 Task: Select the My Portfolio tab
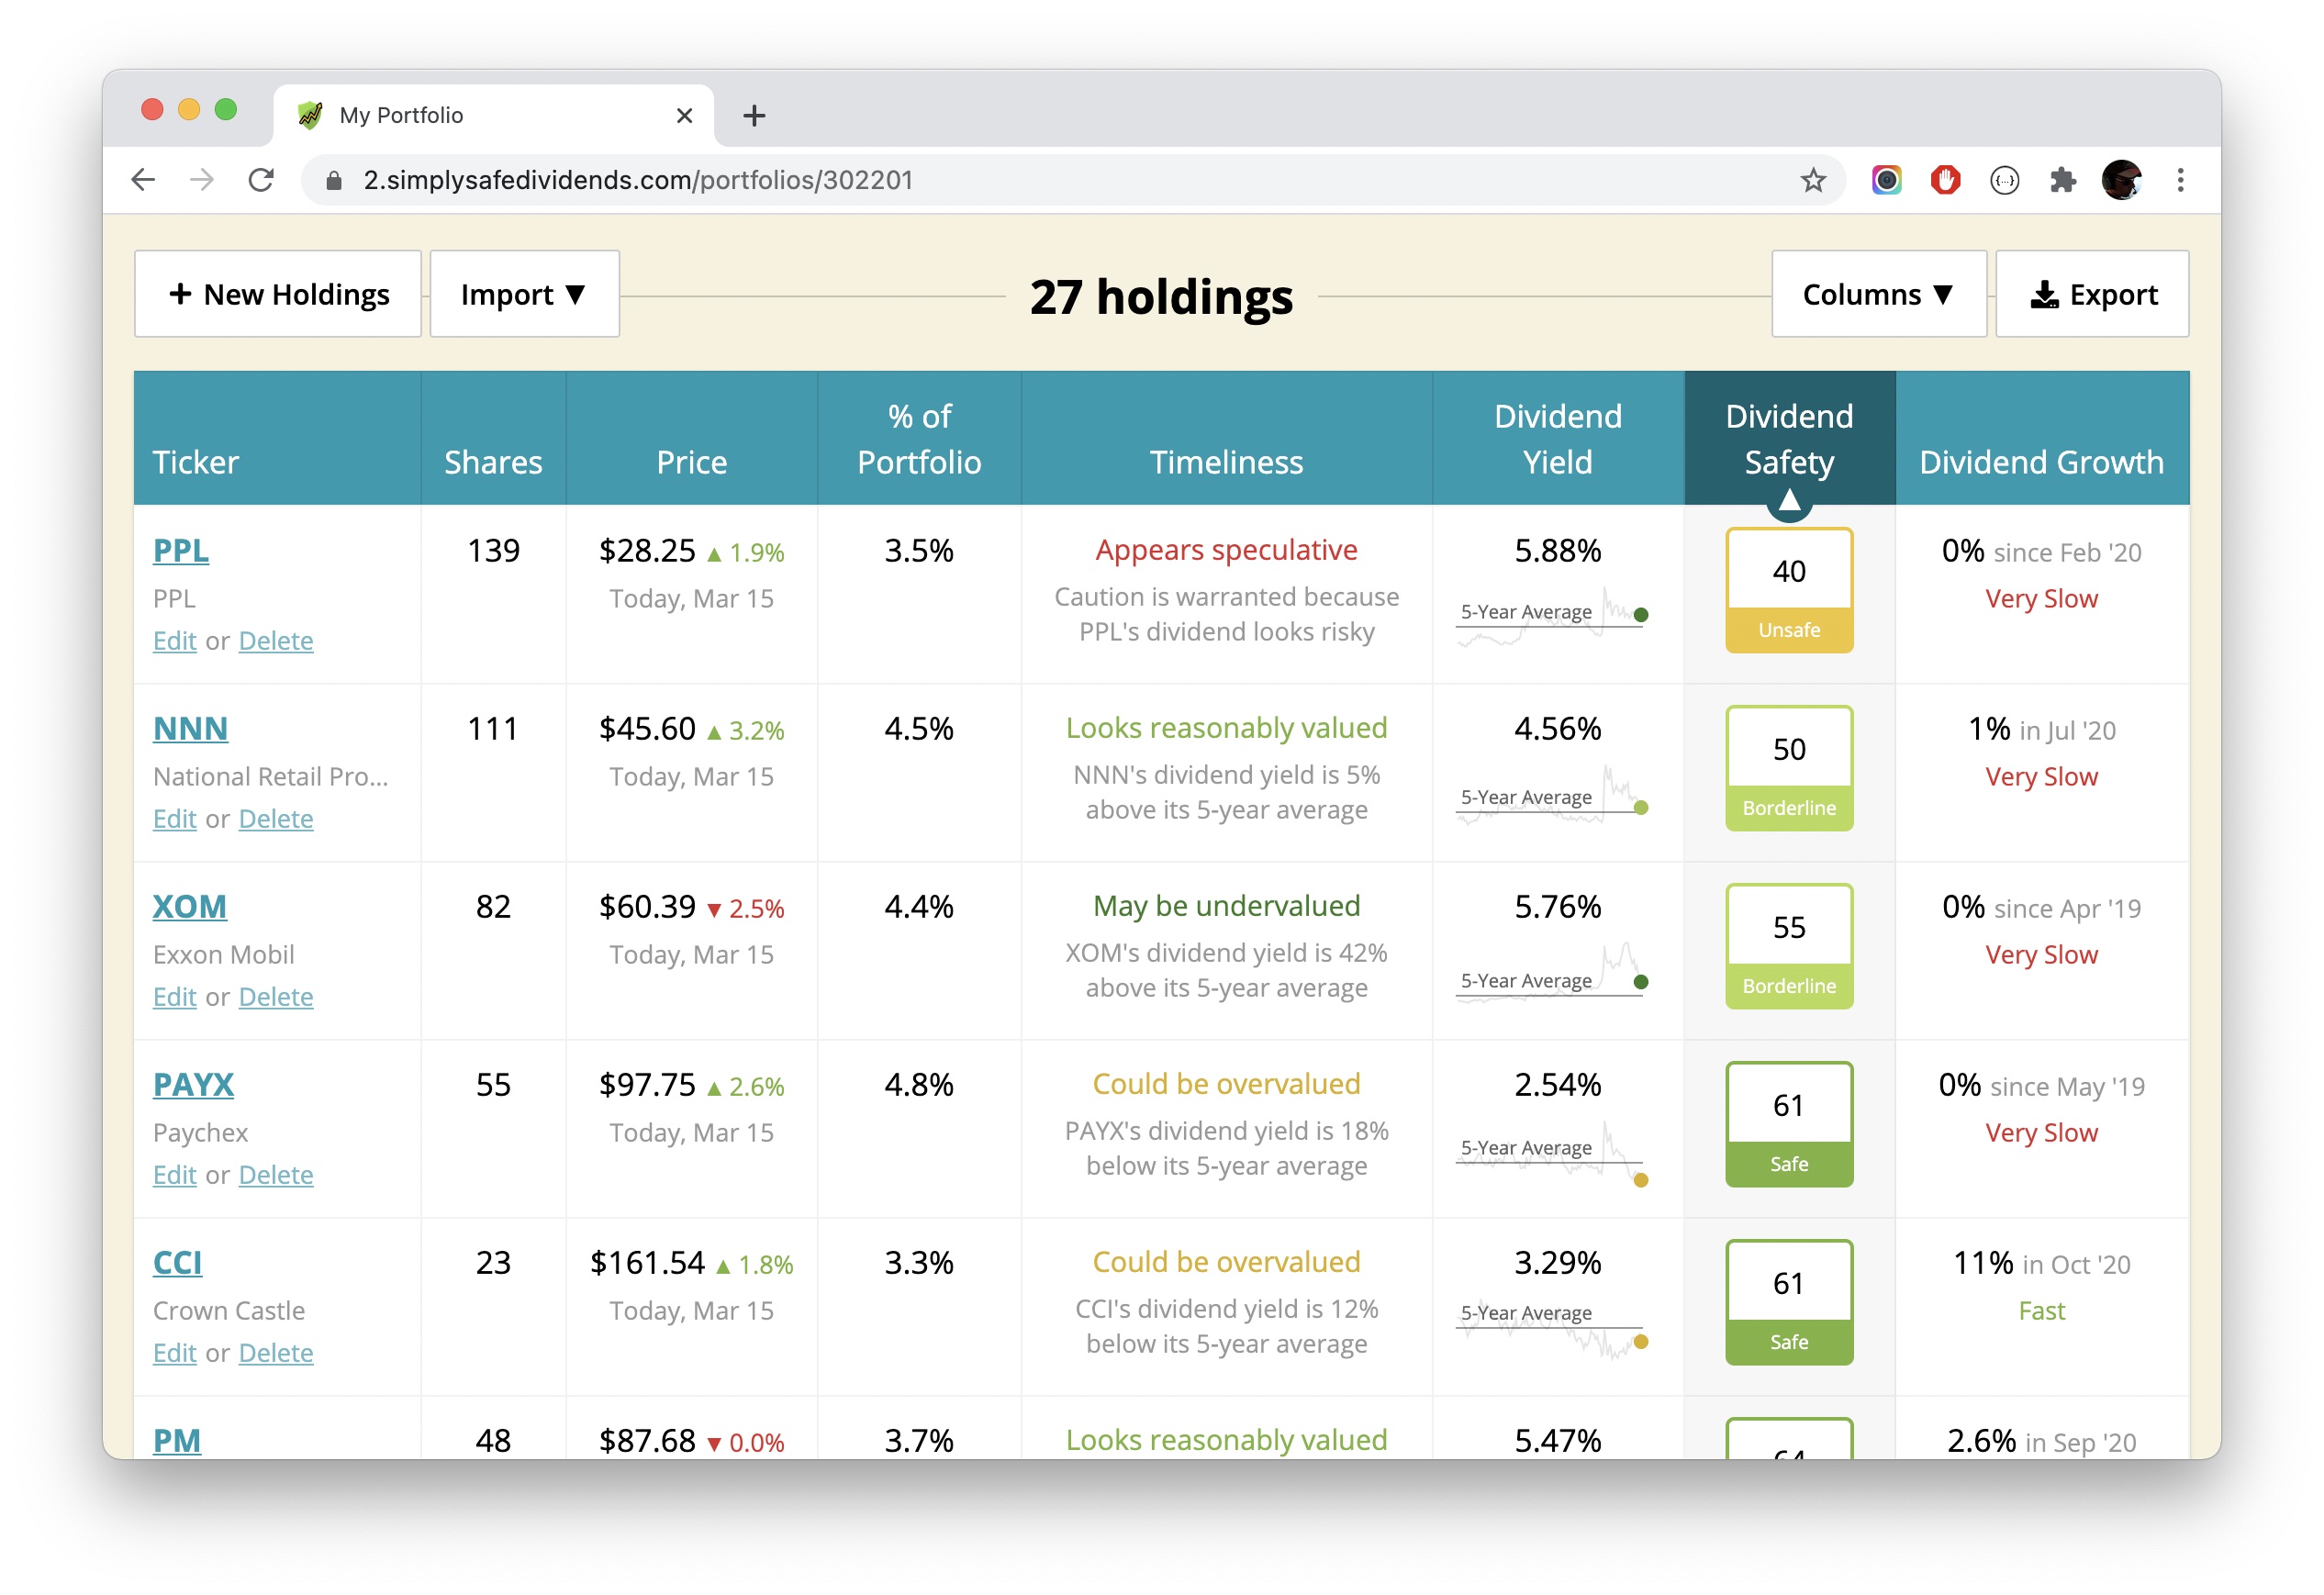494,116
